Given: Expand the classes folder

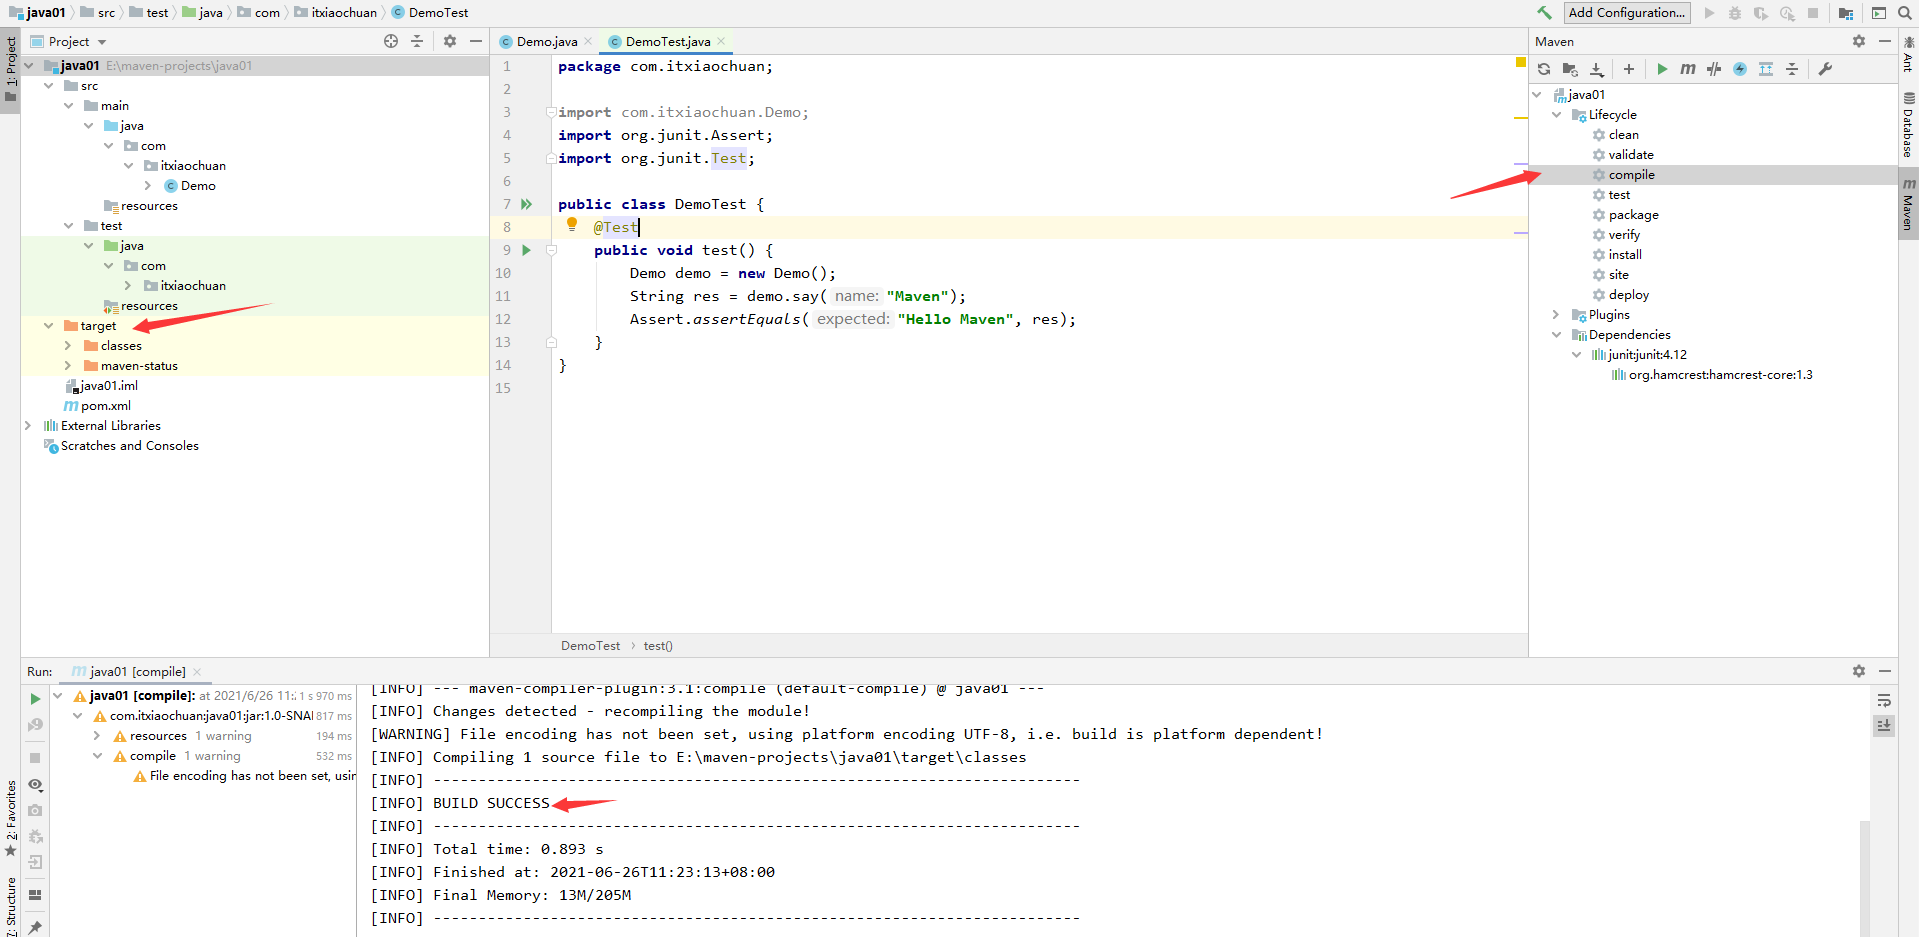Looking at the screenshot, I should click(x=68, y=346).
